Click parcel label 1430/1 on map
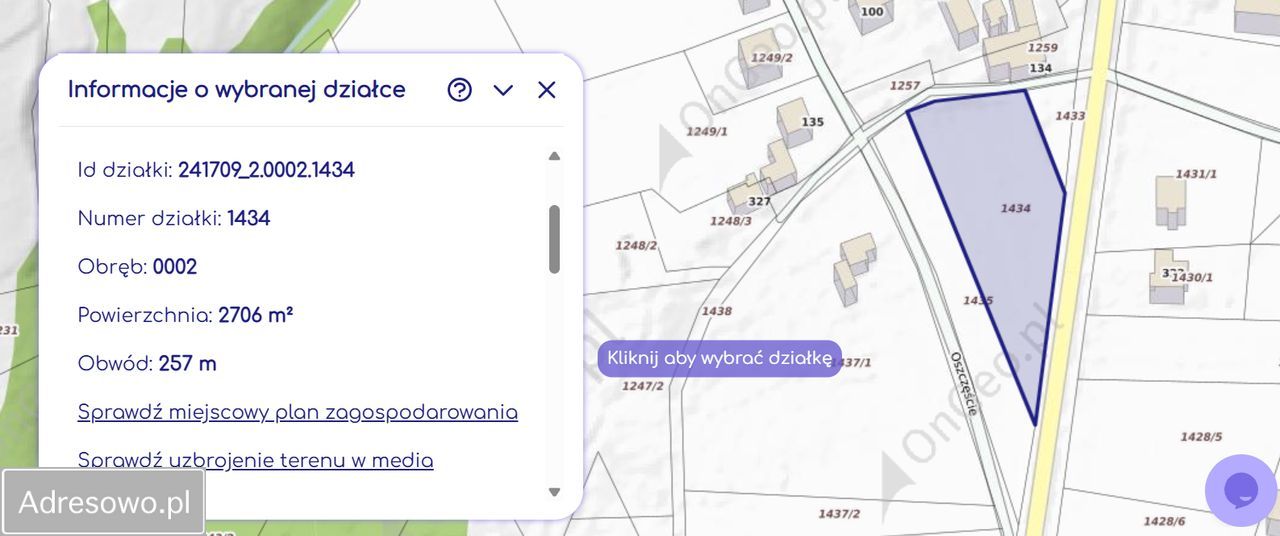 [1192, 277]
